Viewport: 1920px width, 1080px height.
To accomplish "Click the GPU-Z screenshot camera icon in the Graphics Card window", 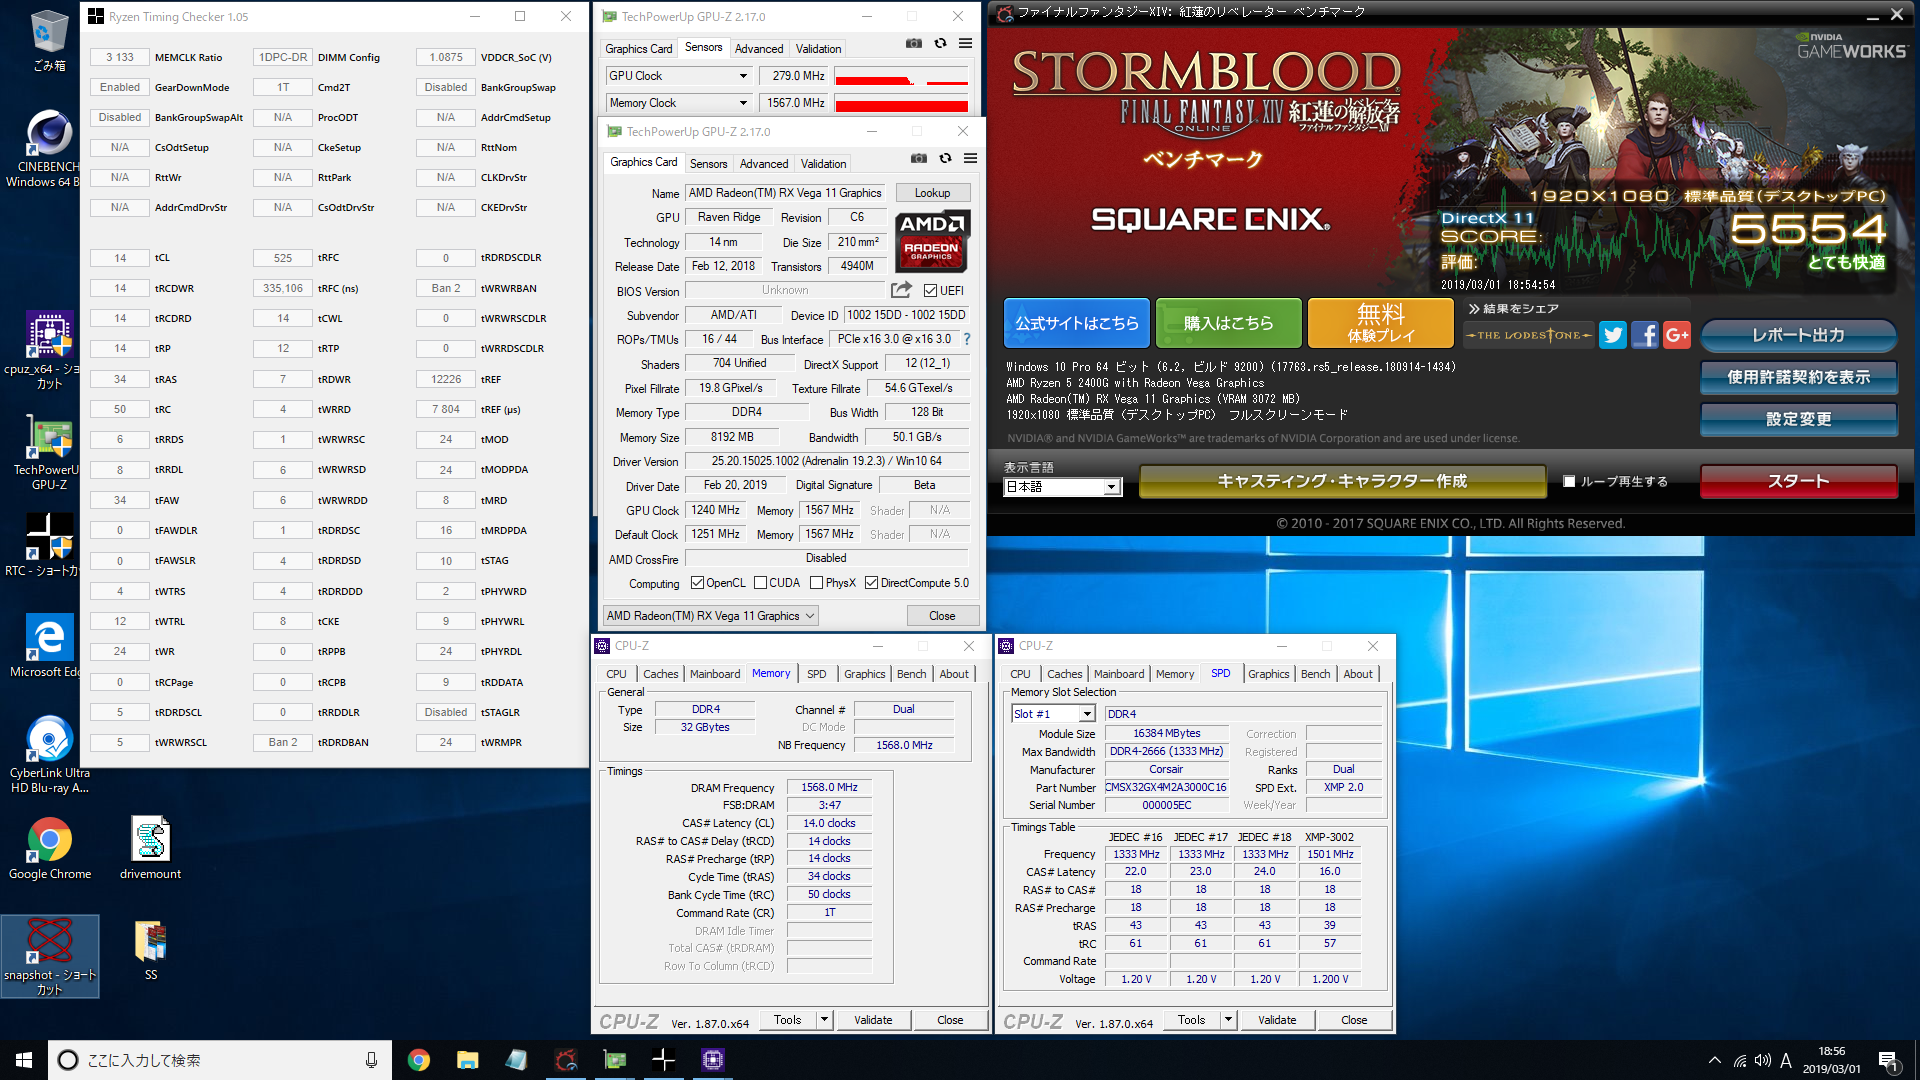I will tap(918, 158).
